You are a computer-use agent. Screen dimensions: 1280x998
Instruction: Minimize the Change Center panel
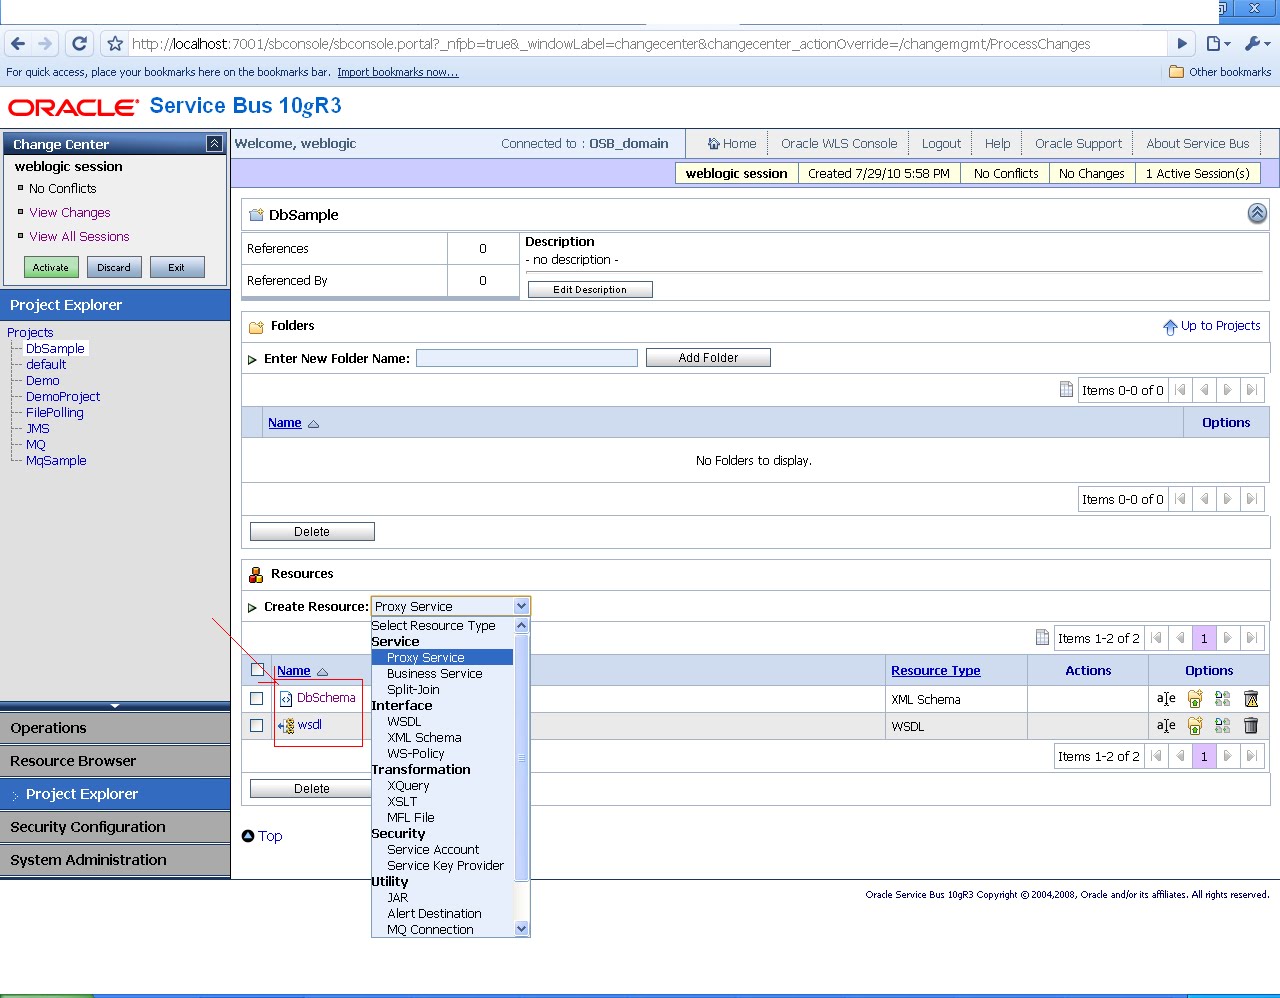point(214,144)
